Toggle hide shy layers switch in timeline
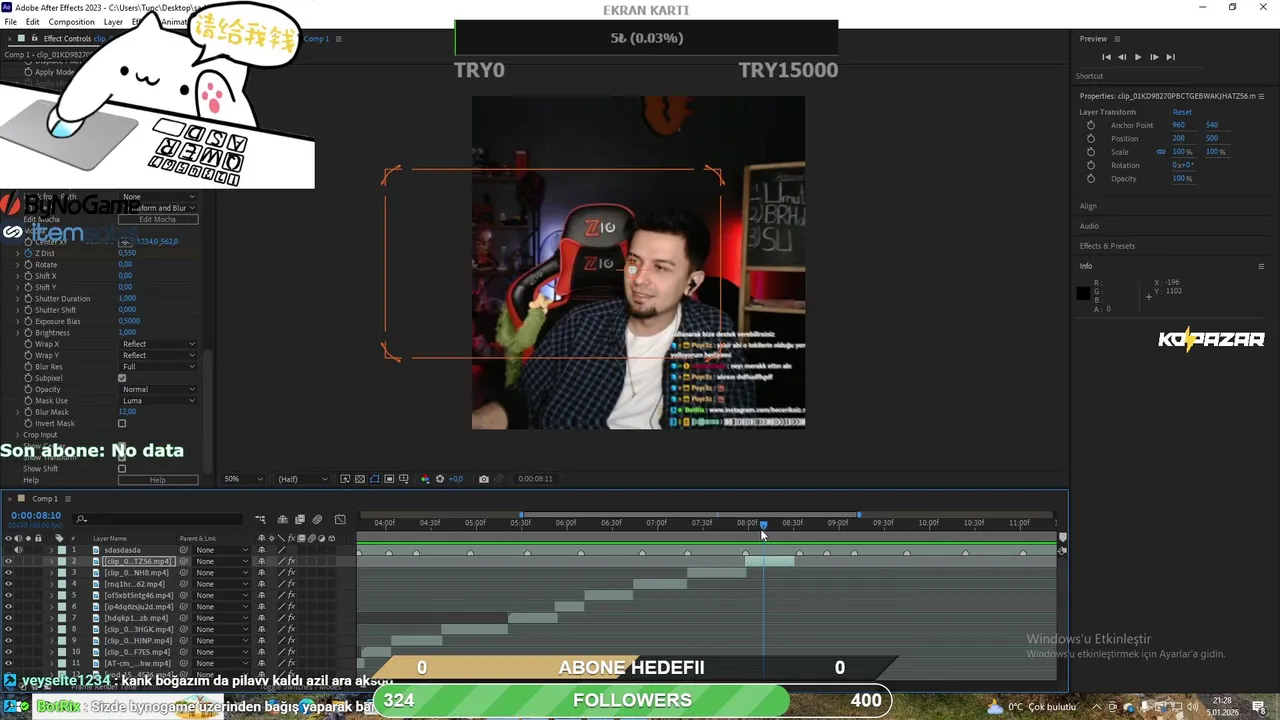The height and width of the screenshot is (720, 1280). 283,519
